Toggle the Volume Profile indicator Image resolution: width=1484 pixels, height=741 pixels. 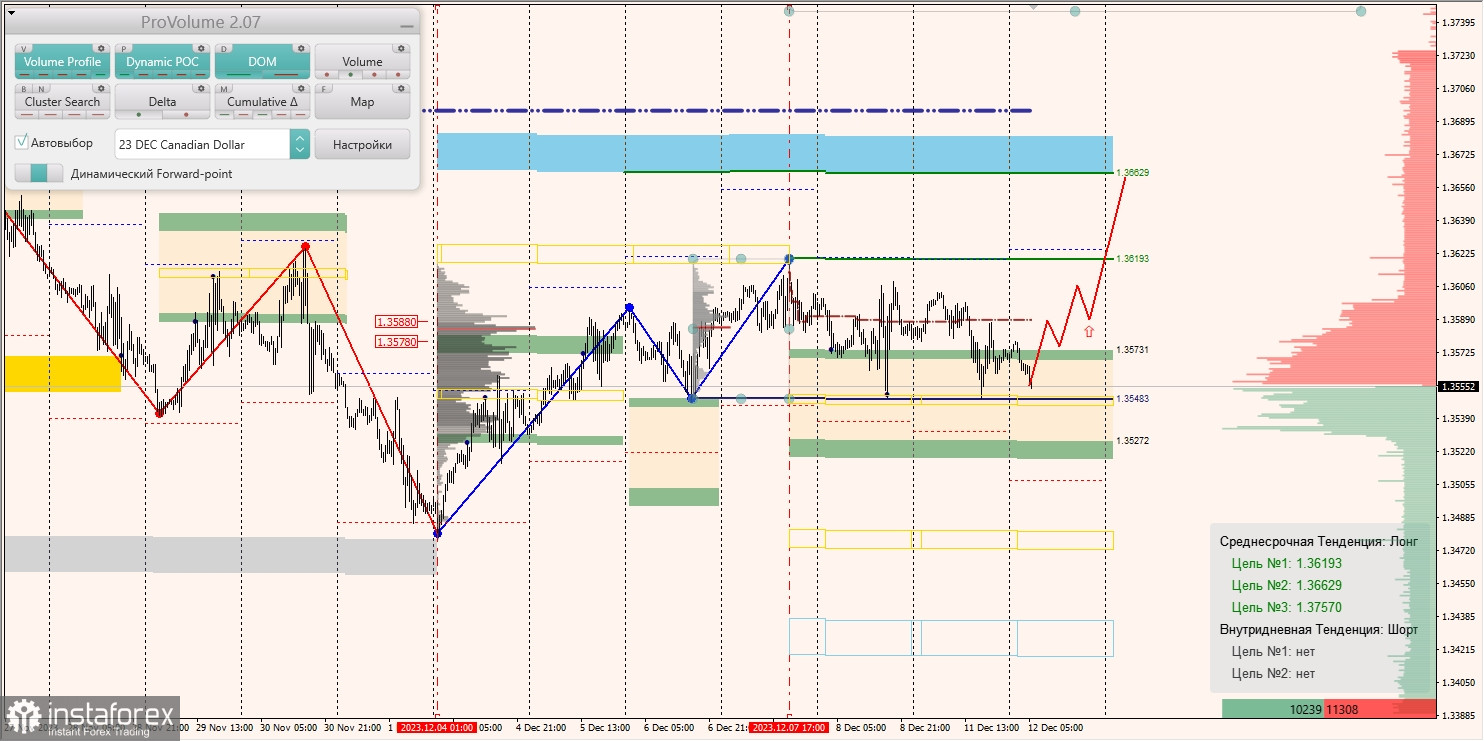[62, 61]
